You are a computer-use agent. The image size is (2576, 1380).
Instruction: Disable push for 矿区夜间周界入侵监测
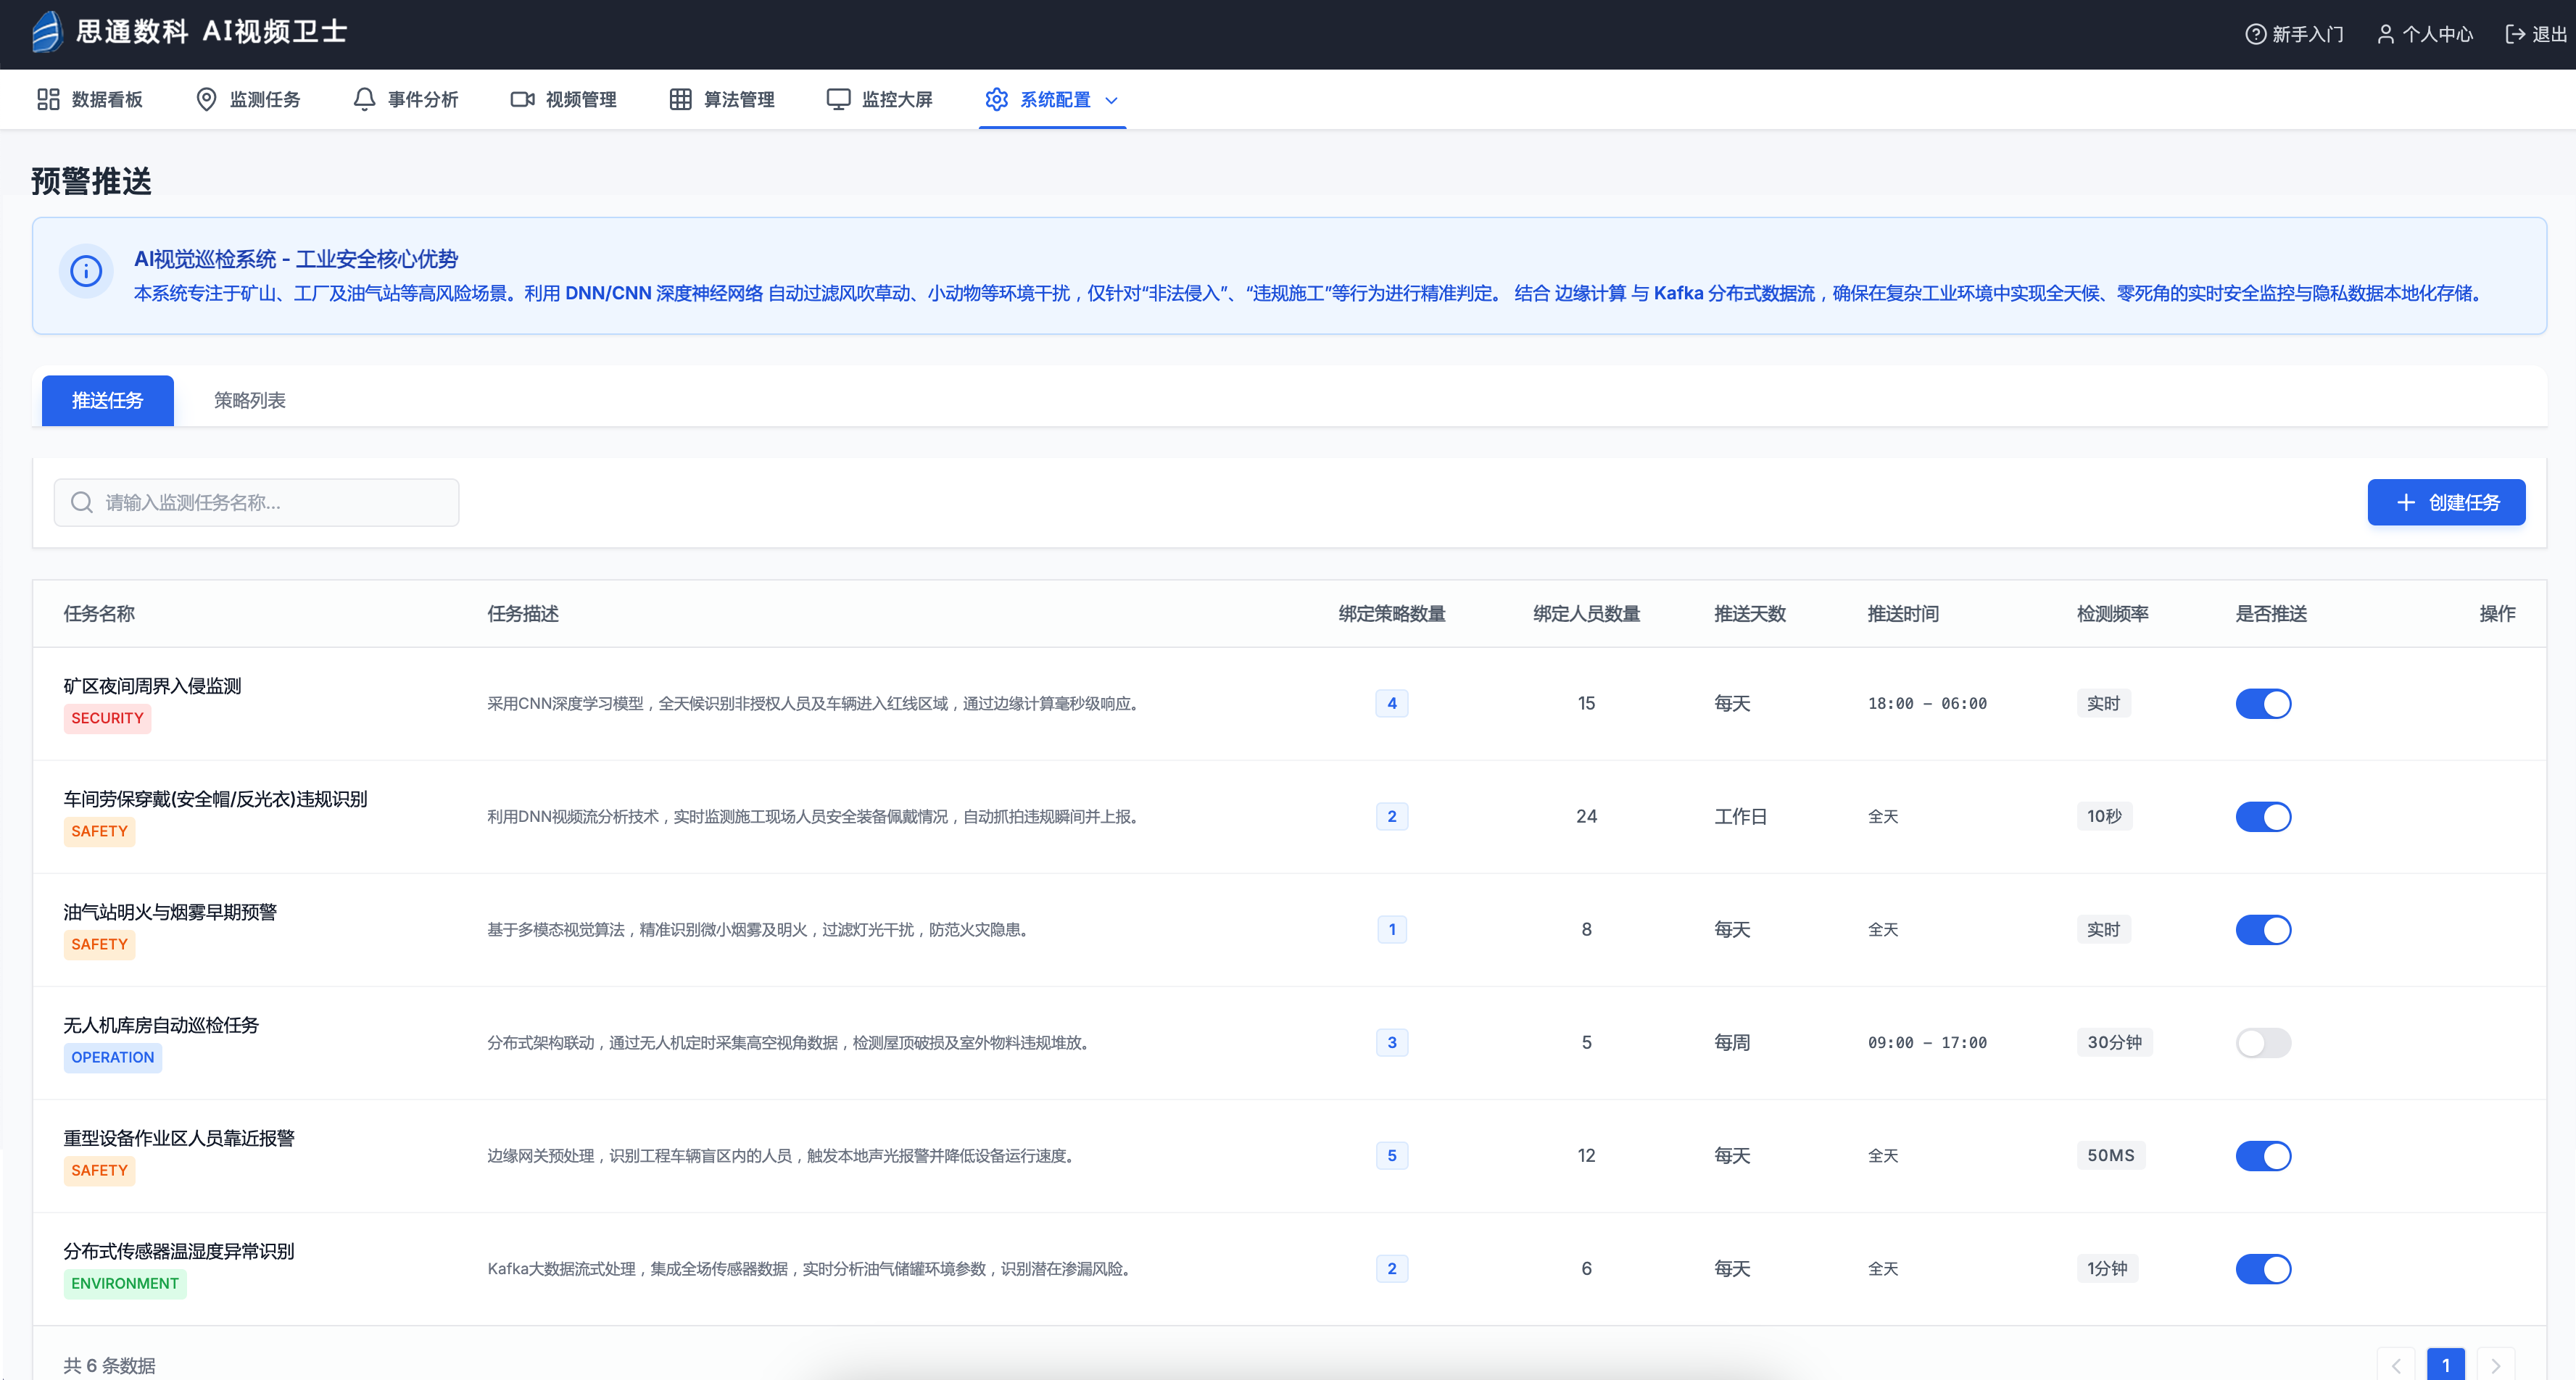(2263, 704)
